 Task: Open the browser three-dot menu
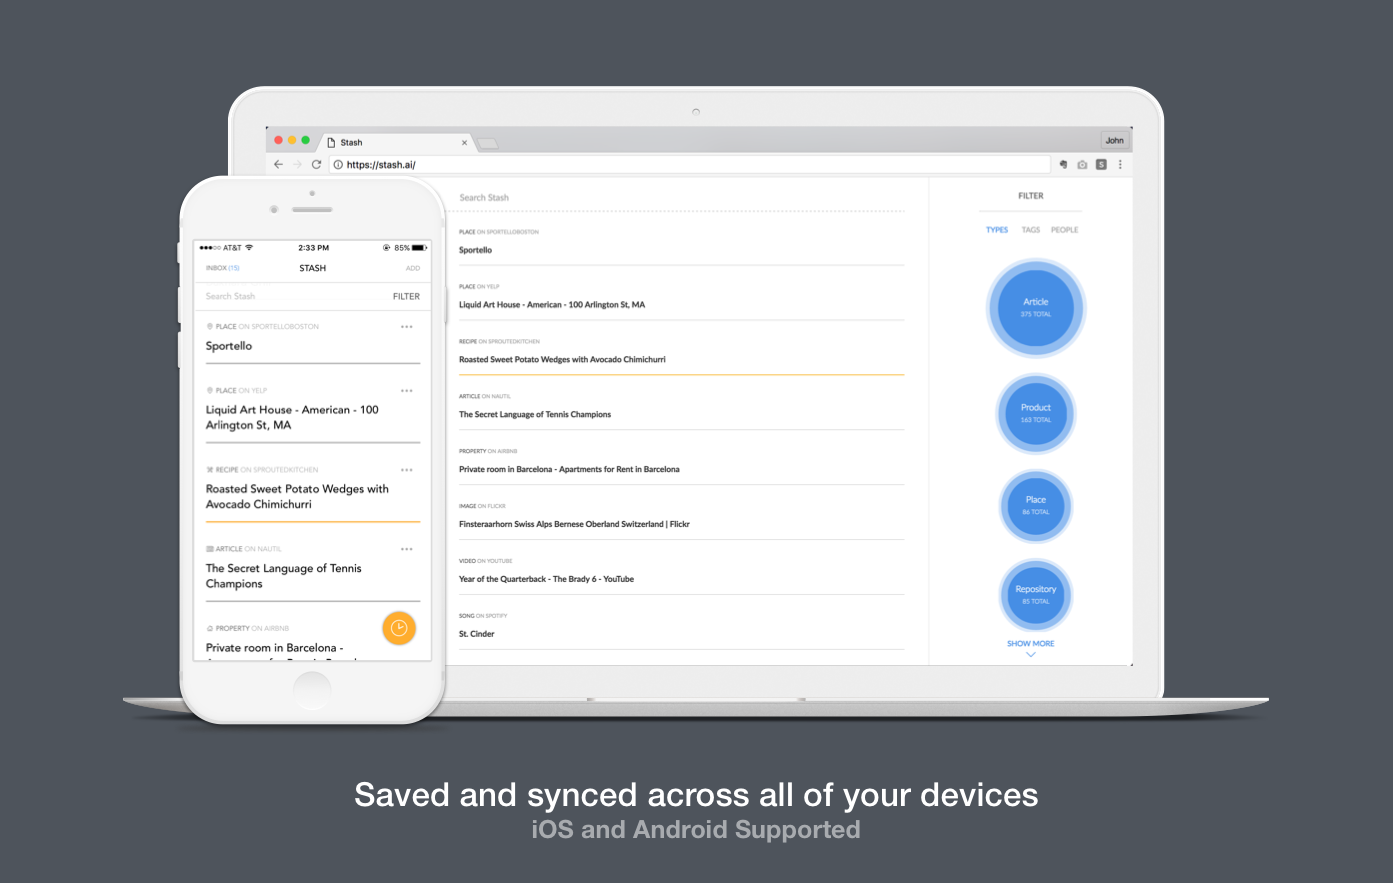click(1120, 165)
